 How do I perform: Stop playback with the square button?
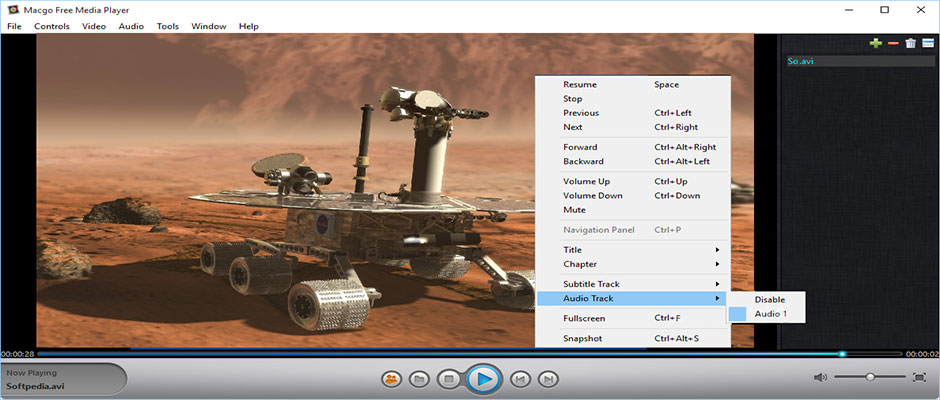(x=448, y=379)
